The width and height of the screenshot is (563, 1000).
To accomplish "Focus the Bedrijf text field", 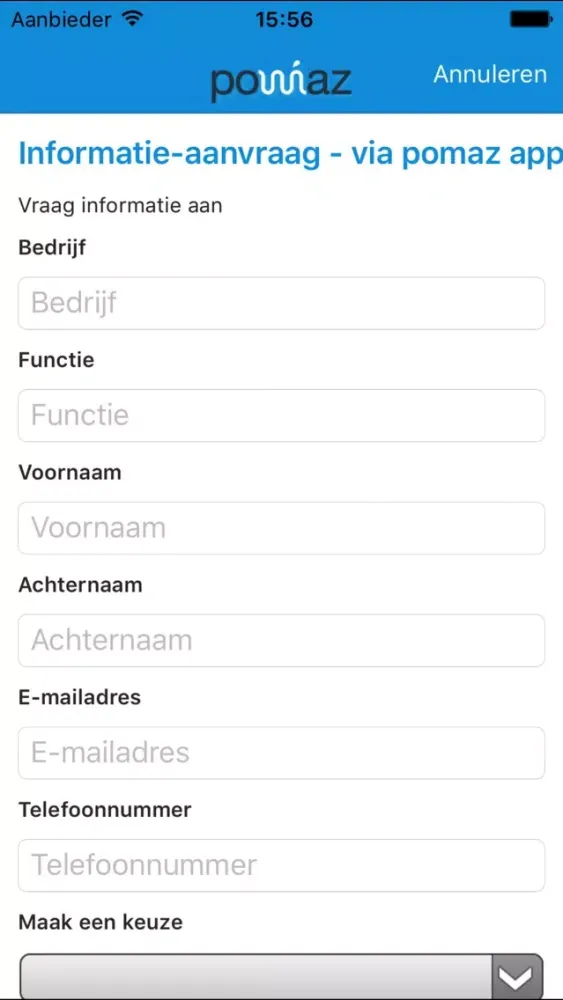I will pos(281,303).
